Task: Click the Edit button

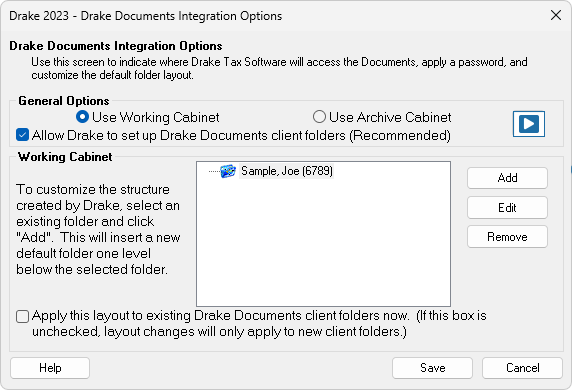Action: click(507, 208)
